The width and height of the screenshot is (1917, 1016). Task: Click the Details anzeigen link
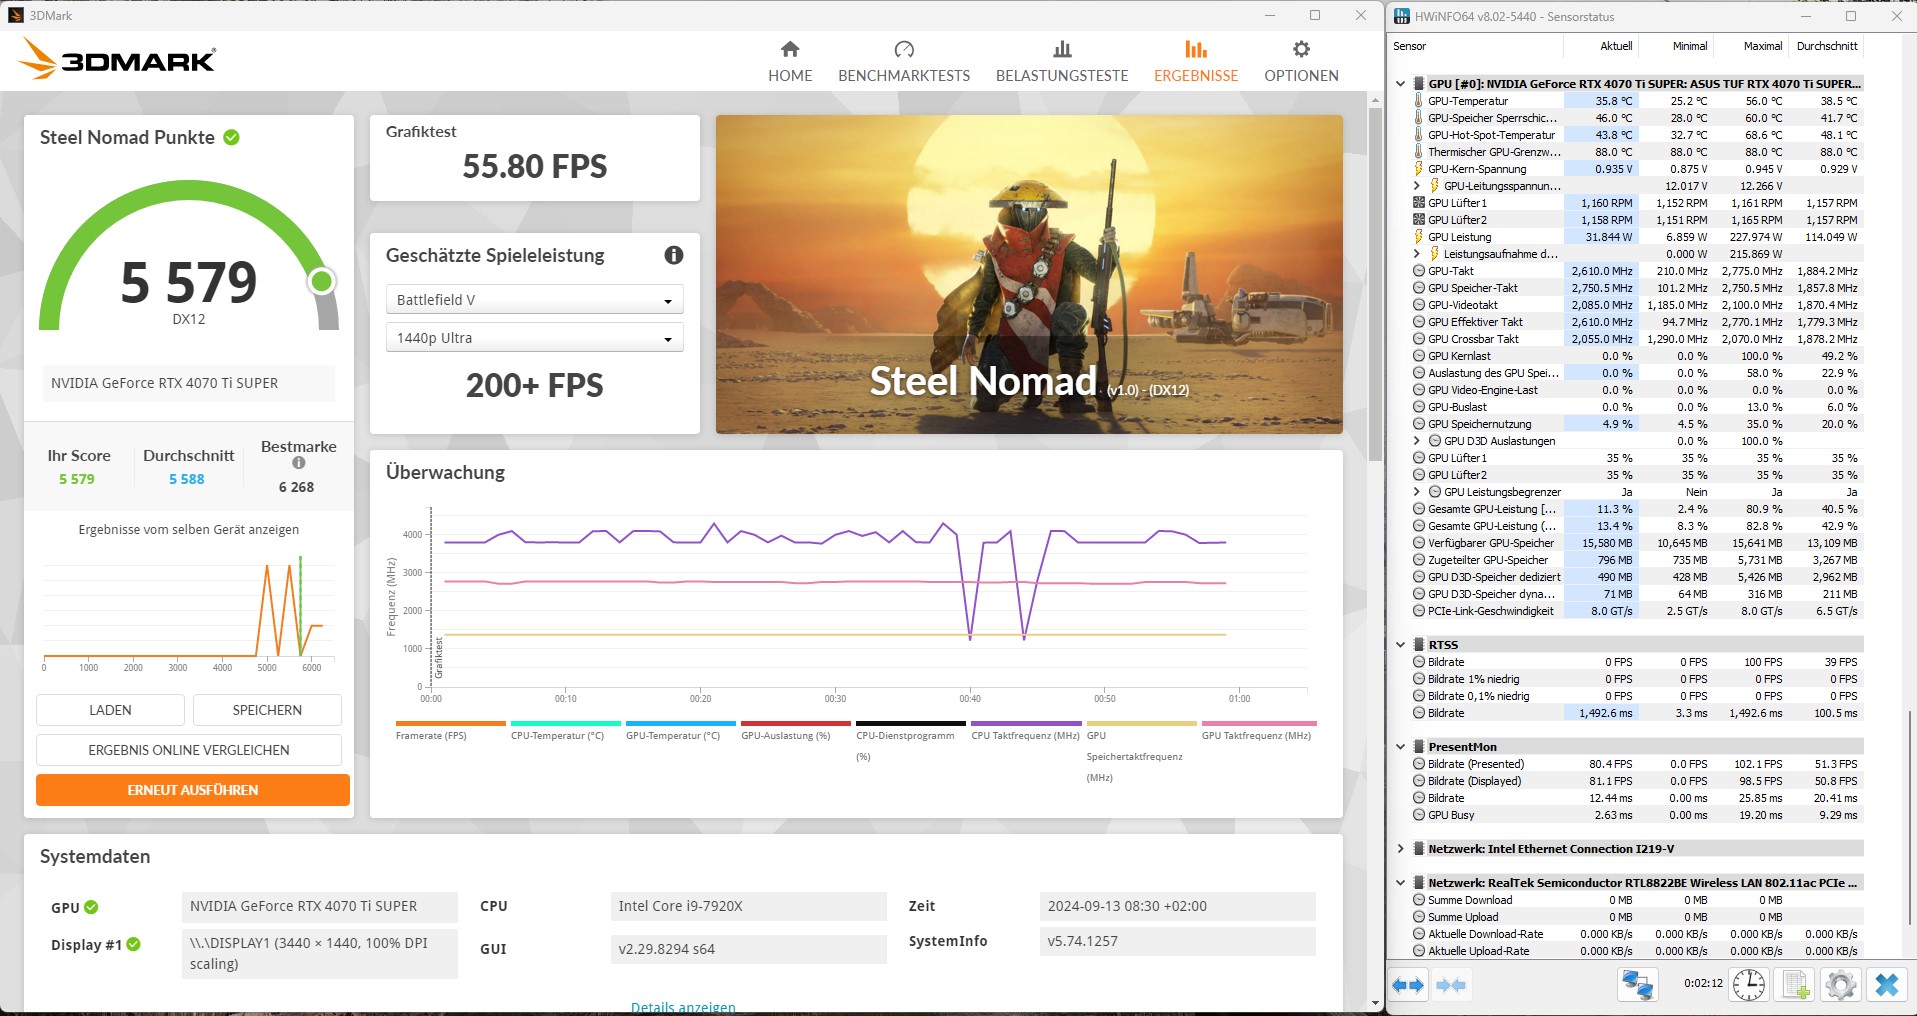pos(683,1007)
